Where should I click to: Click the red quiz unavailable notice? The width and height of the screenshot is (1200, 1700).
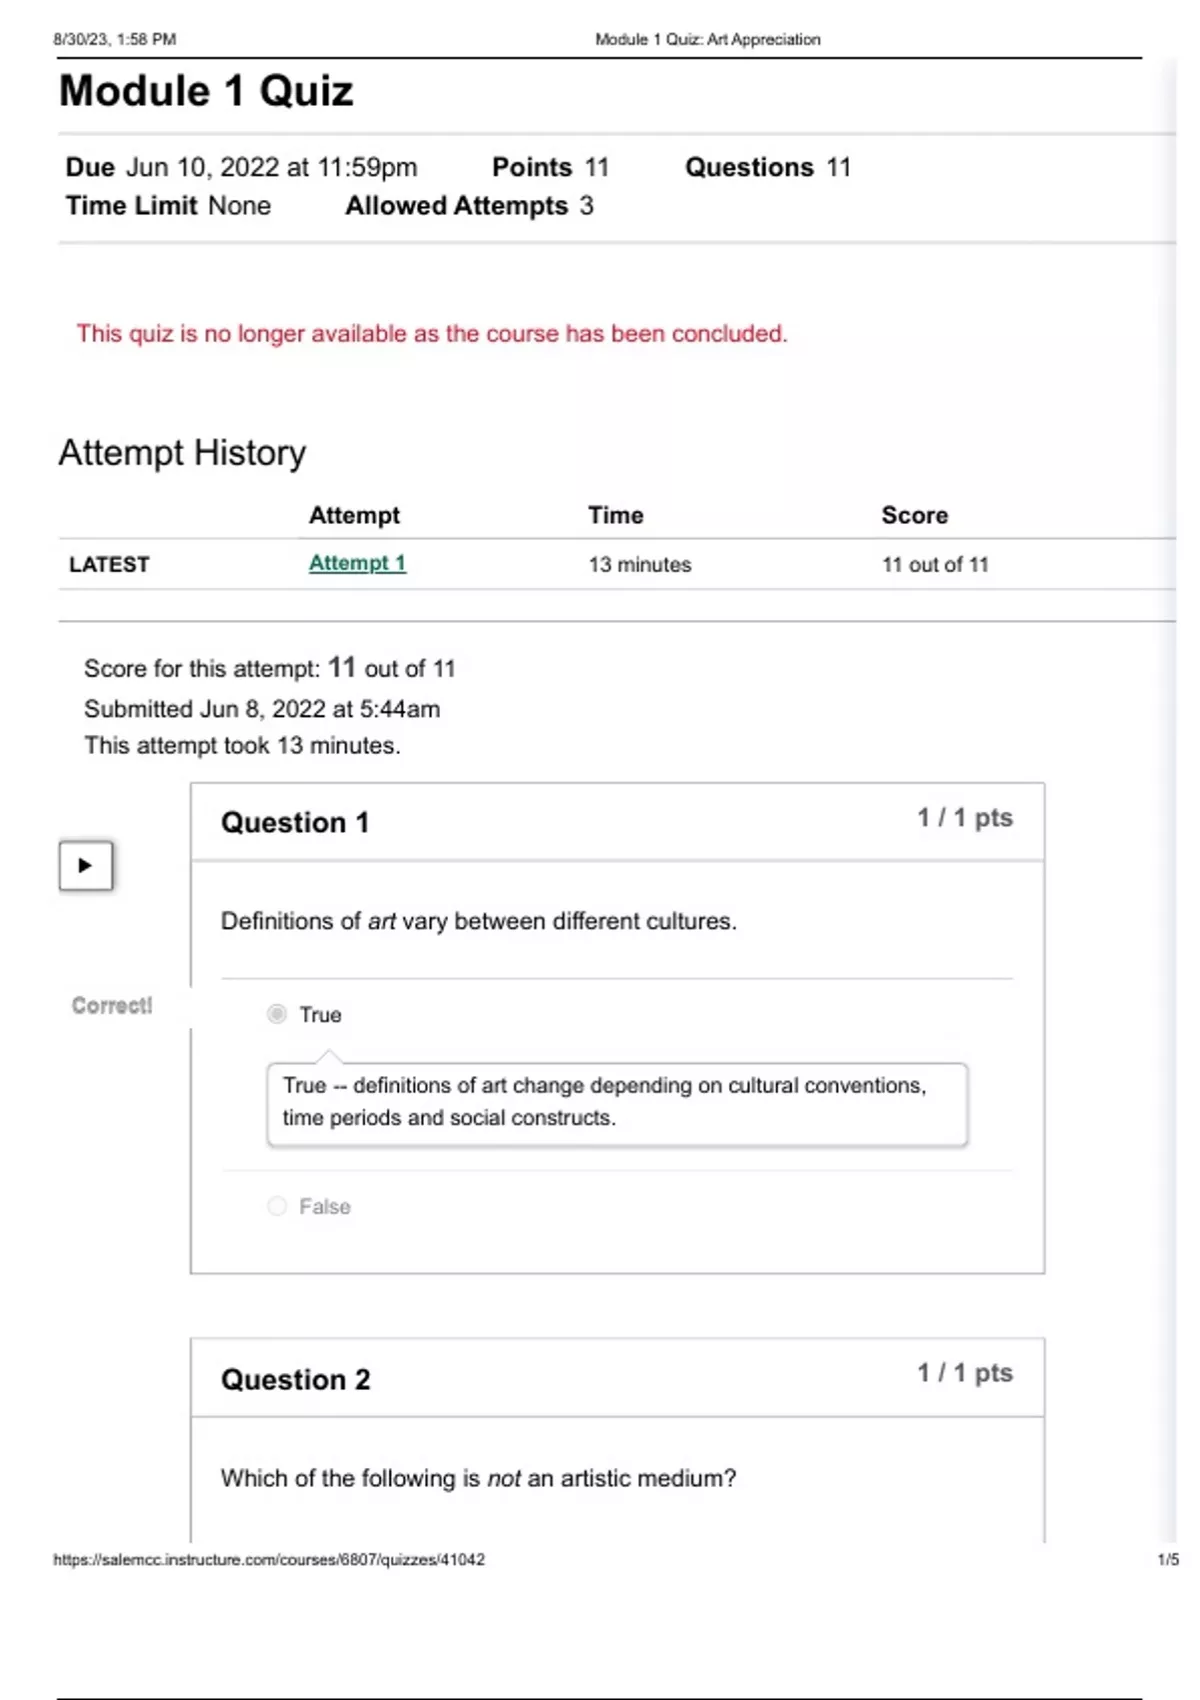point(432,334)
